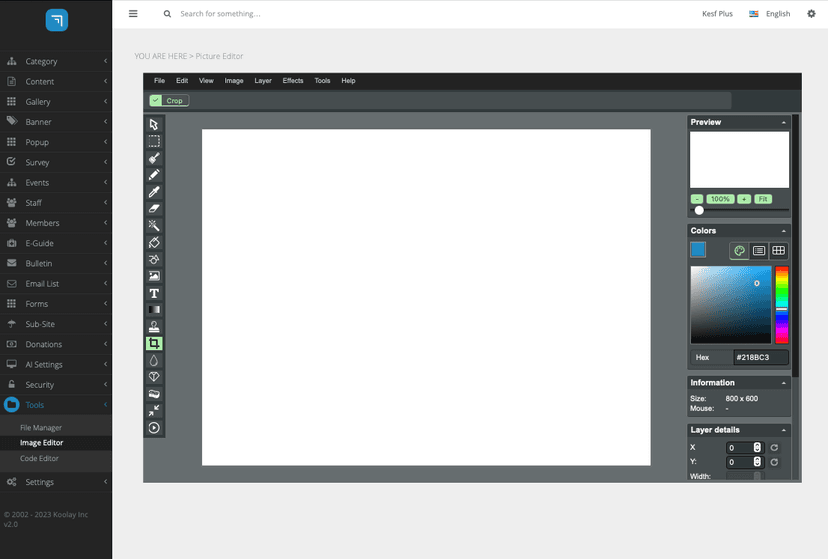The image size is (828, 559).
Task: Expand the Settings sidebar menu
Action: click(56, 482)
